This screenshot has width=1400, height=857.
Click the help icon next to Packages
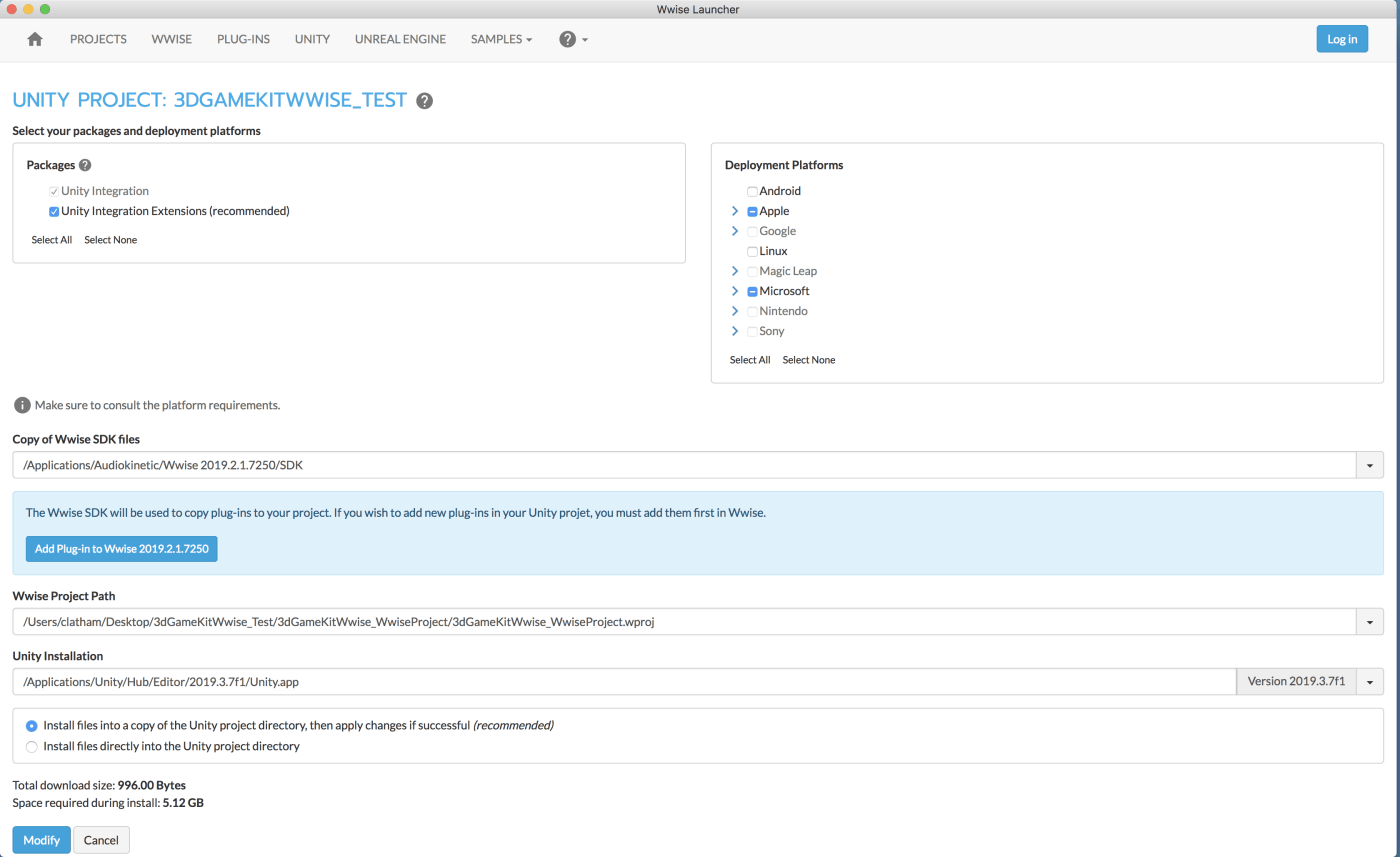[85, 165]
